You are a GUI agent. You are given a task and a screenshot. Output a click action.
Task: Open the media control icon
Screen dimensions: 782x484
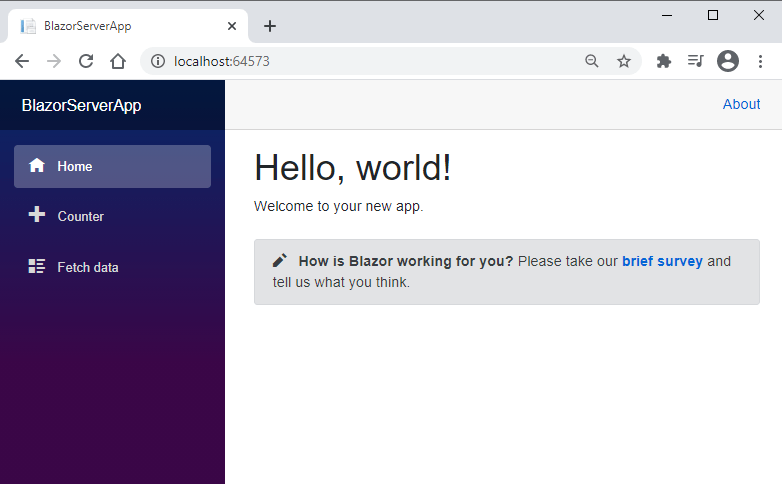pyautogui.click(x=695, y=61)
